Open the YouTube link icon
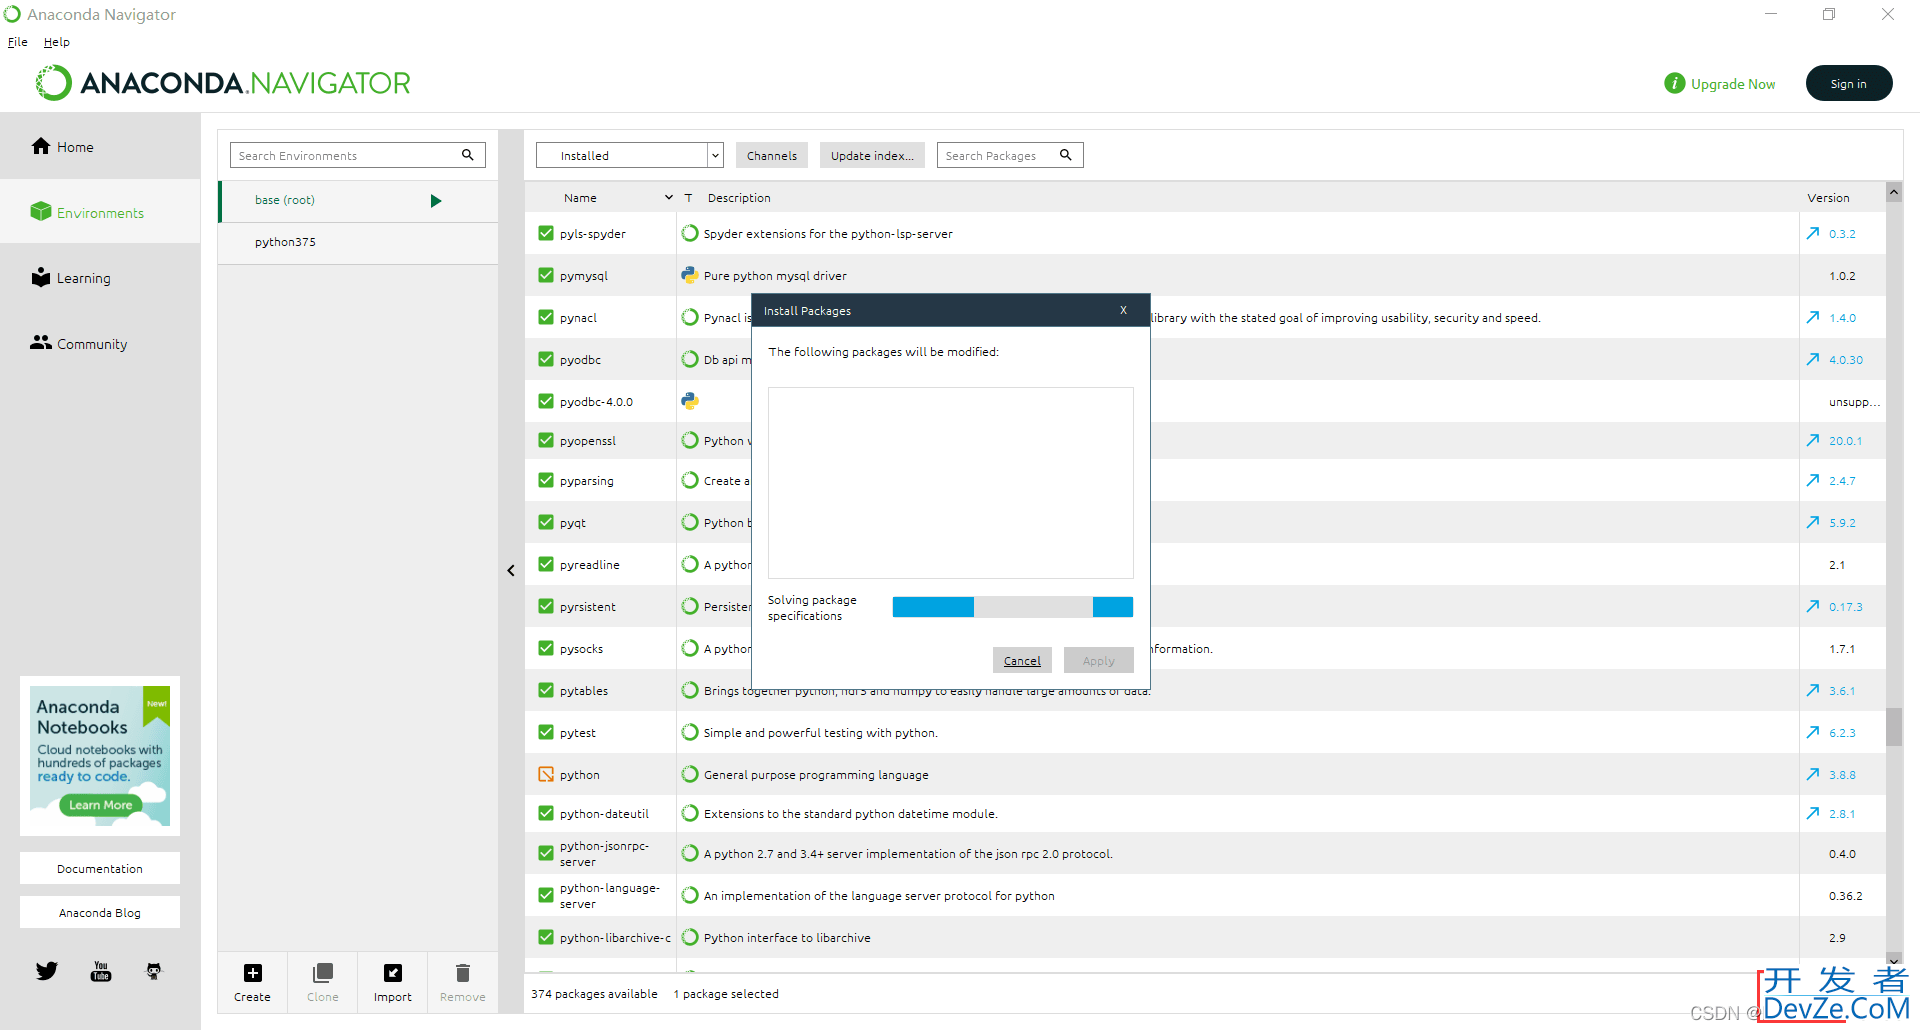Image resolution: width=1920 pixels, height=1030 pixels. pyautogui.click(x=101, y=971)
